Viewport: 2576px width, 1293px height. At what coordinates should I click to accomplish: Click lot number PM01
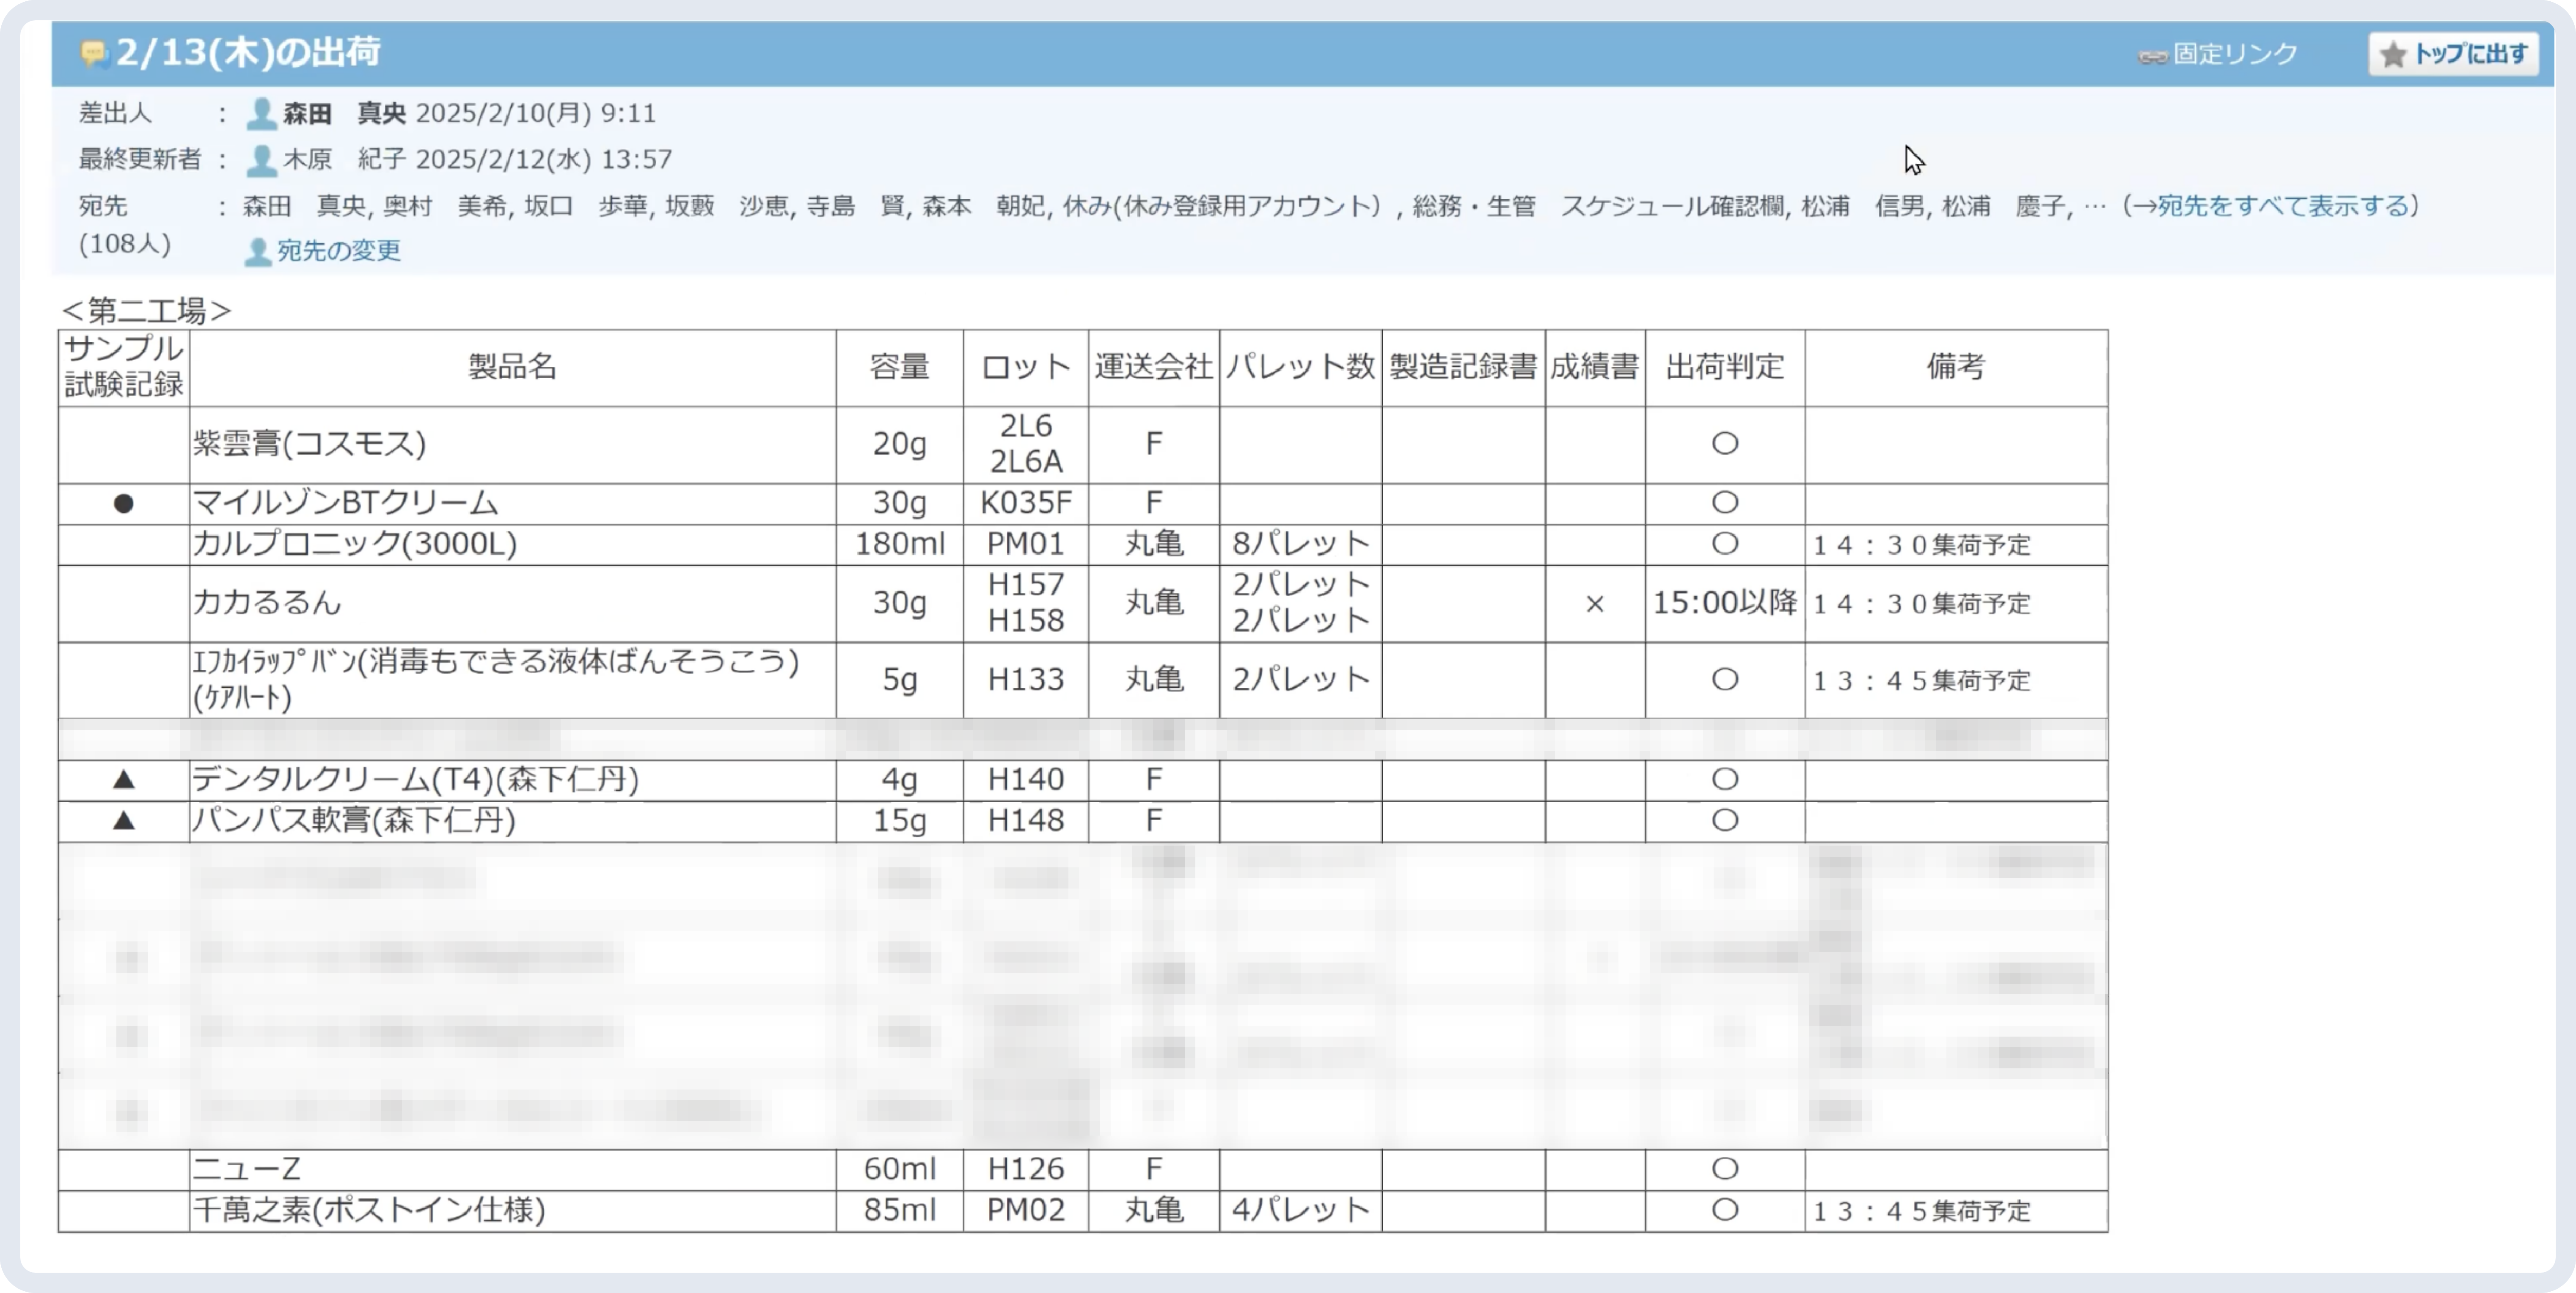(1026, 544)
